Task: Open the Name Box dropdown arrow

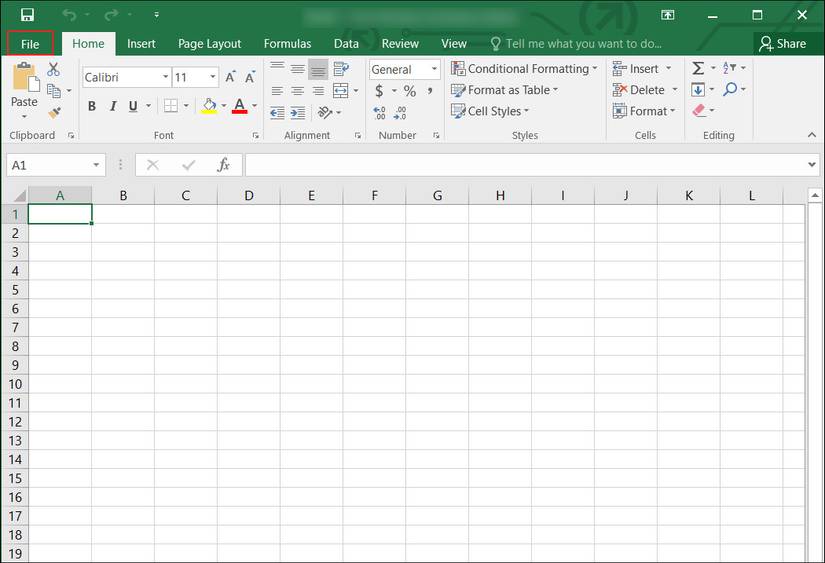Action: click(96, 165)
